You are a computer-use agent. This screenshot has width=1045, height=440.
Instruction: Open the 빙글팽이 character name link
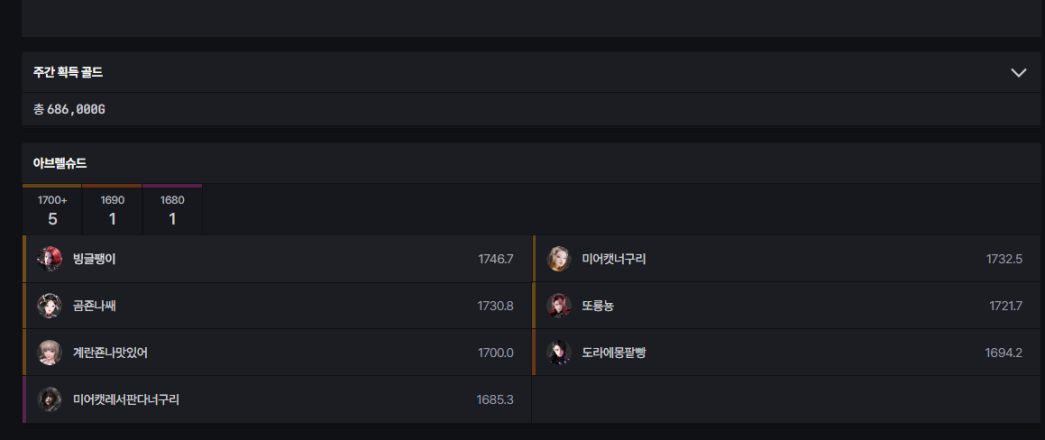[95, 259]
